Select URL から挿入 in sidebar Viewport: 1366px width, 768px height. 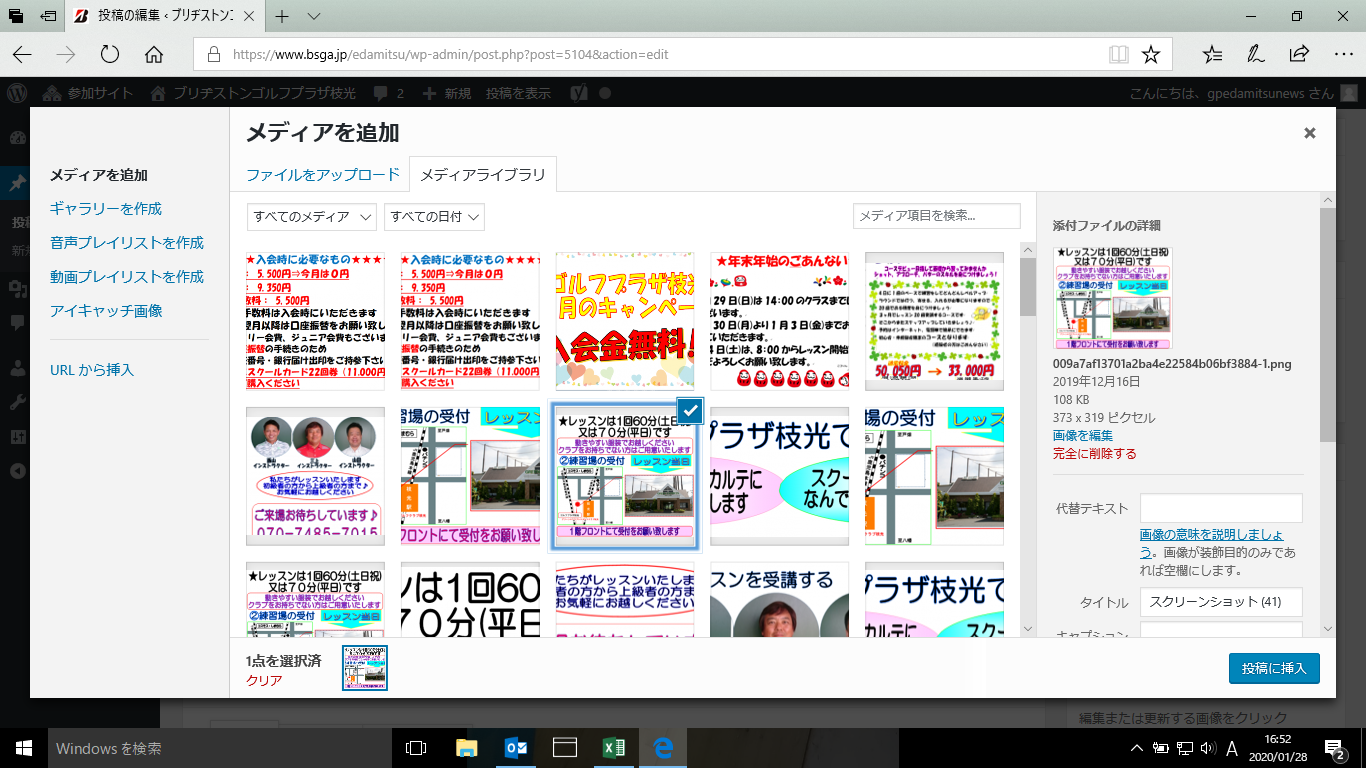coord(92,370)
